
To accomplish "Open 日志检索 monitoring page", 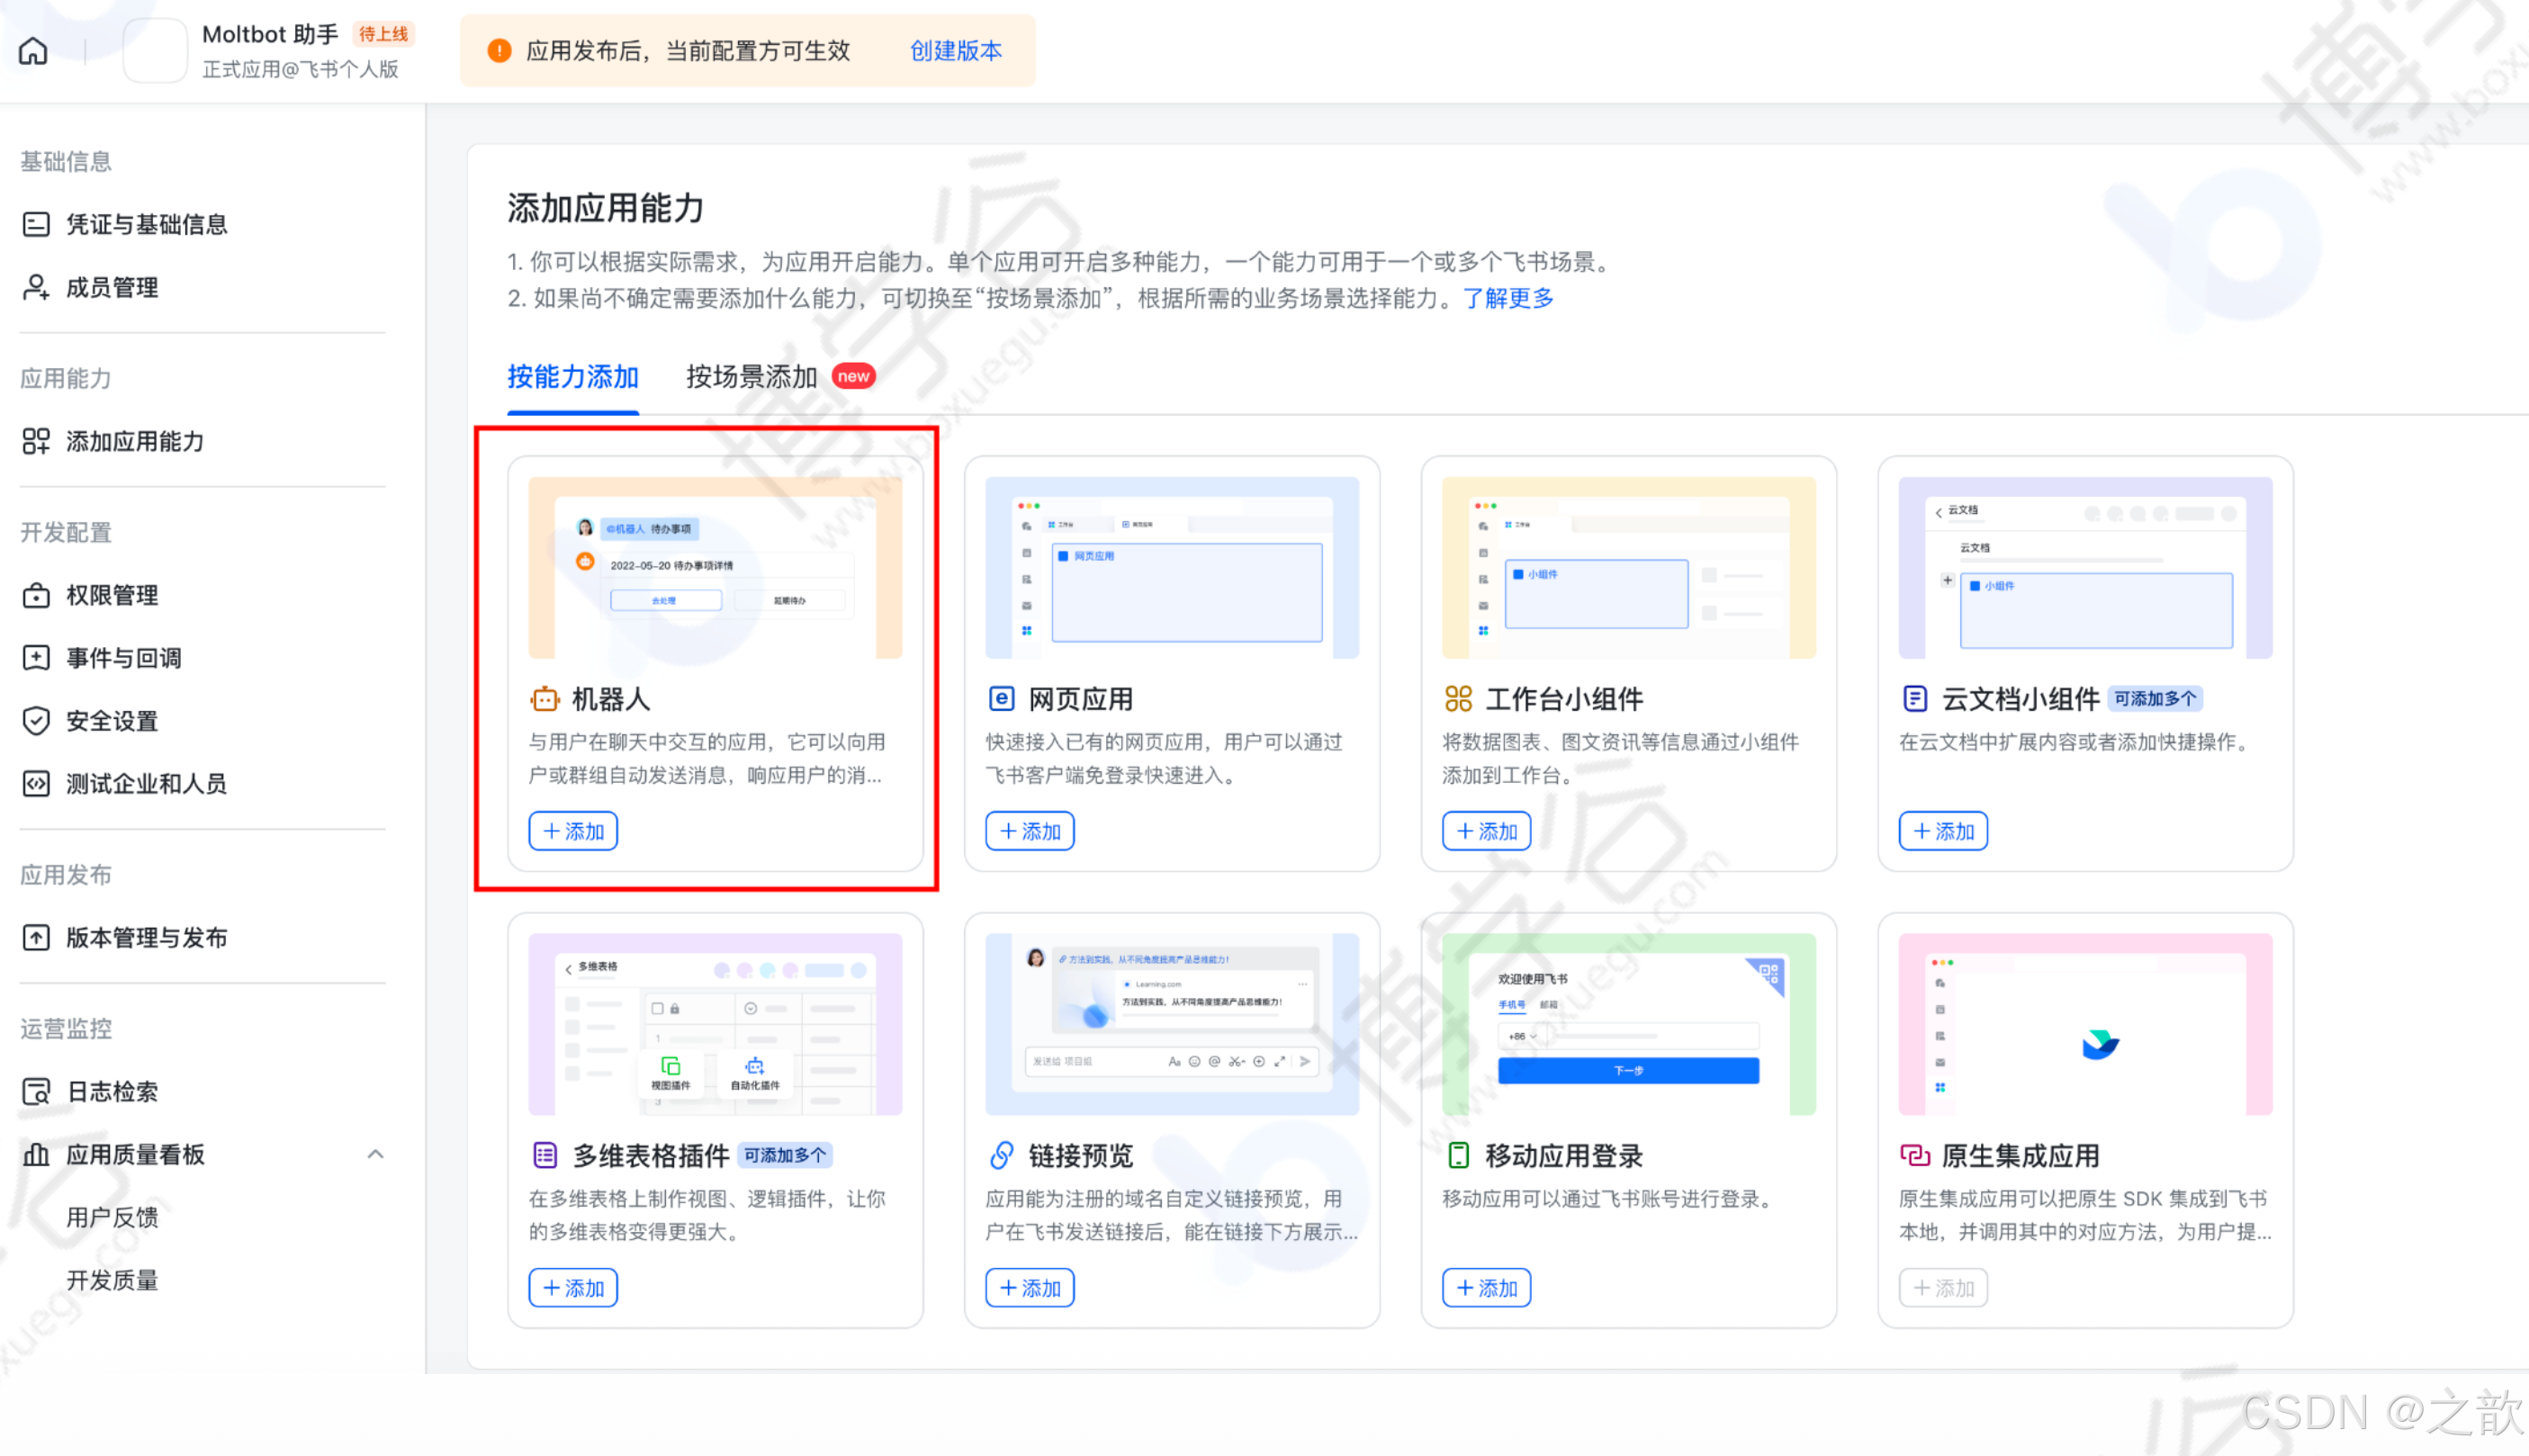I will pyautogui.click(x=112, y=1092).
